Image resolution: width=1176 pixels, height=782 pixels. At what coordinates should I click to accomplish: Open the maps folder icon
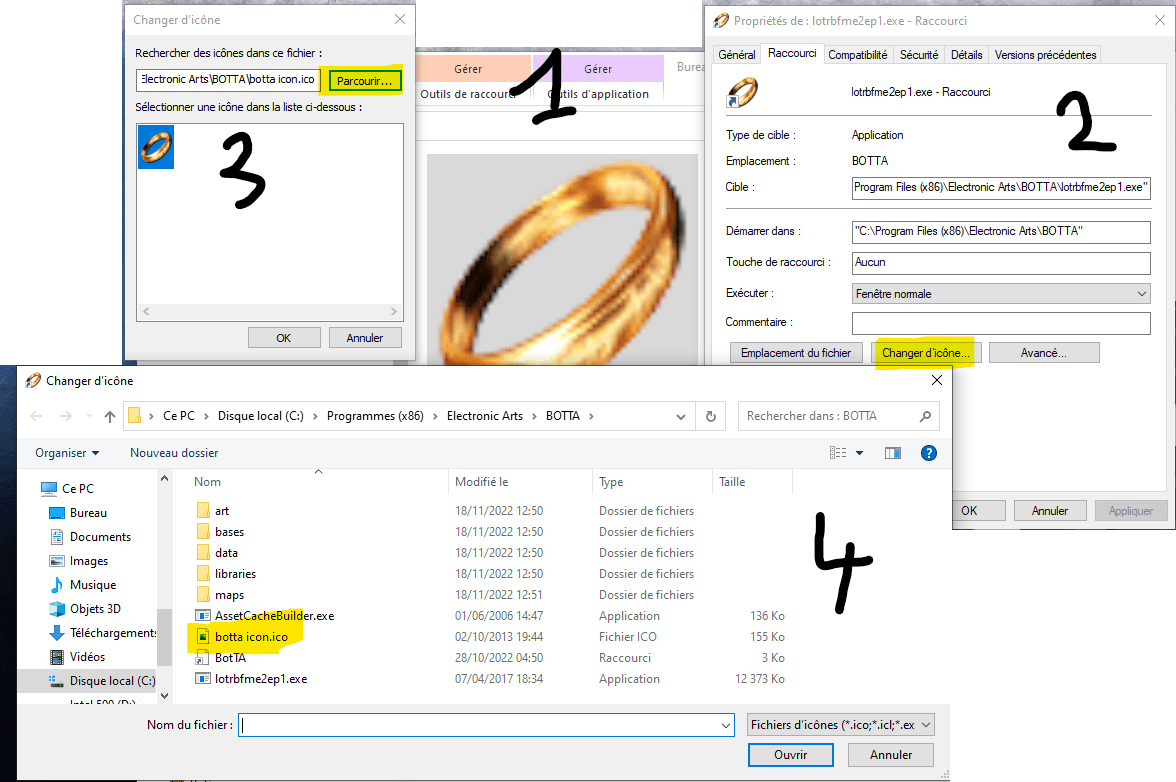(x=202, y=595)
